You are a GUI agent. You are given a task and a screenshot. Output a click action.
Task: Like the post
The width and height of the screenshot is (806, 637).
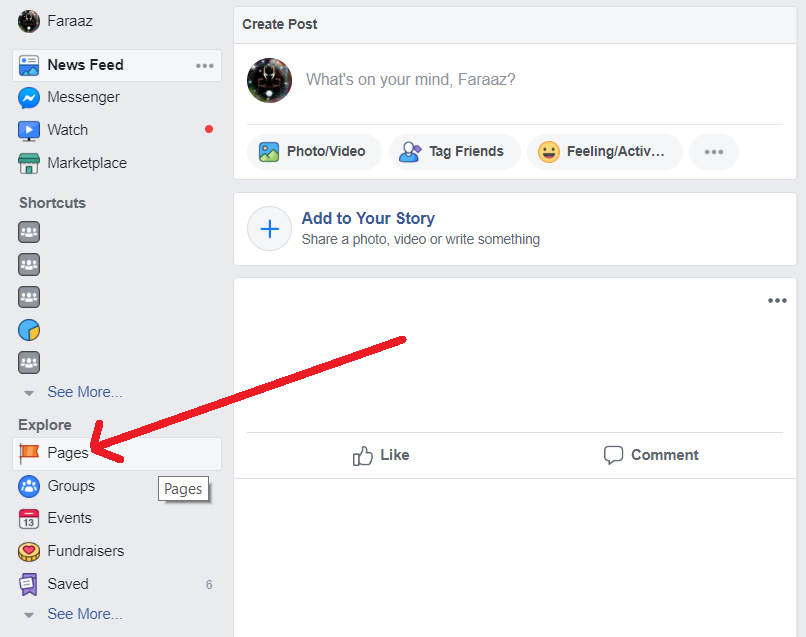coord(381,456)
